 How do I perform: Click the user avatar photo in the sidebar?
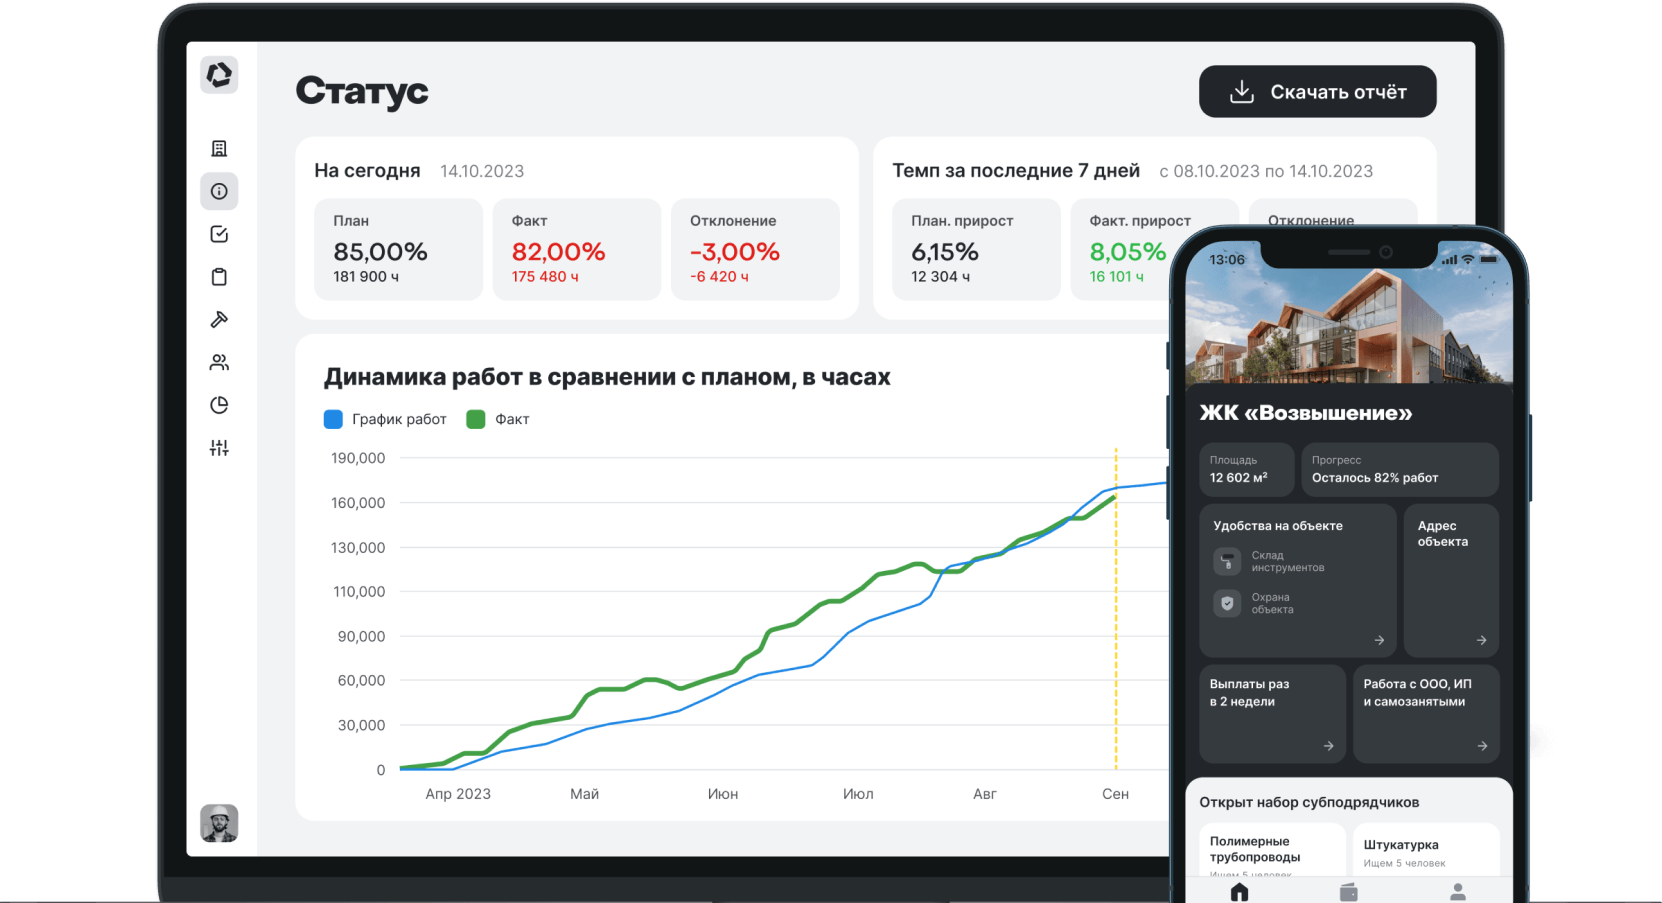[219, 823]
